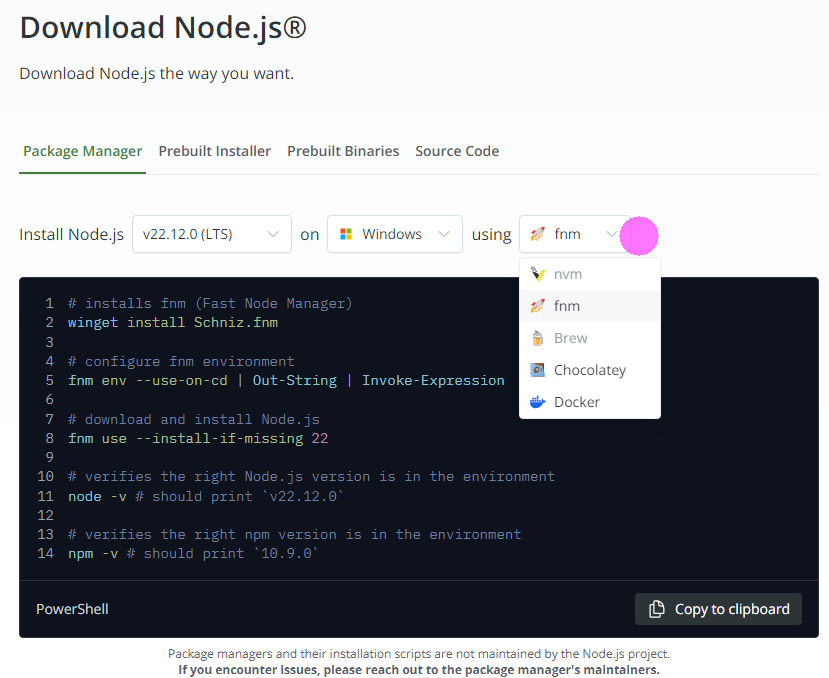Open the Windows platform dropdown

[394, 234]
